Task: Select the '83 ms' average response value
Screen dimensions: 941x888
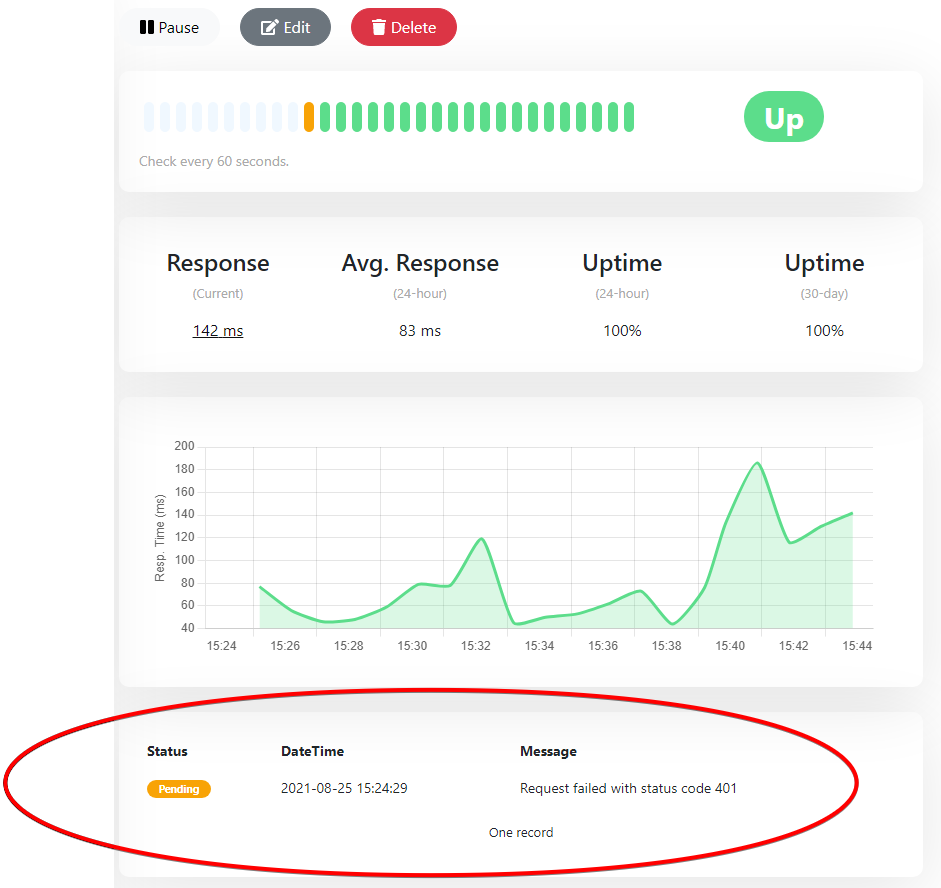Action: (420, 331)
